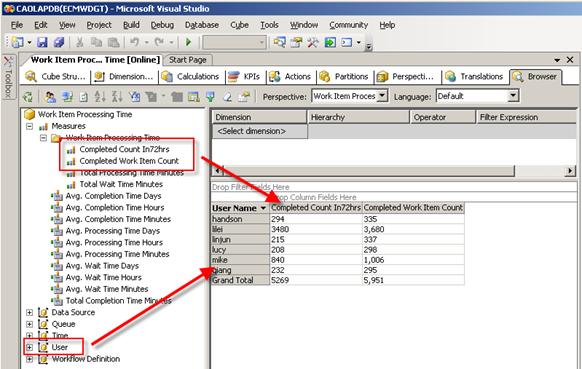Image resolution: width=582 pixels, height=369 pixels.
Task: Switch to the Partitions tab
Action: click(x=345, y=76)
